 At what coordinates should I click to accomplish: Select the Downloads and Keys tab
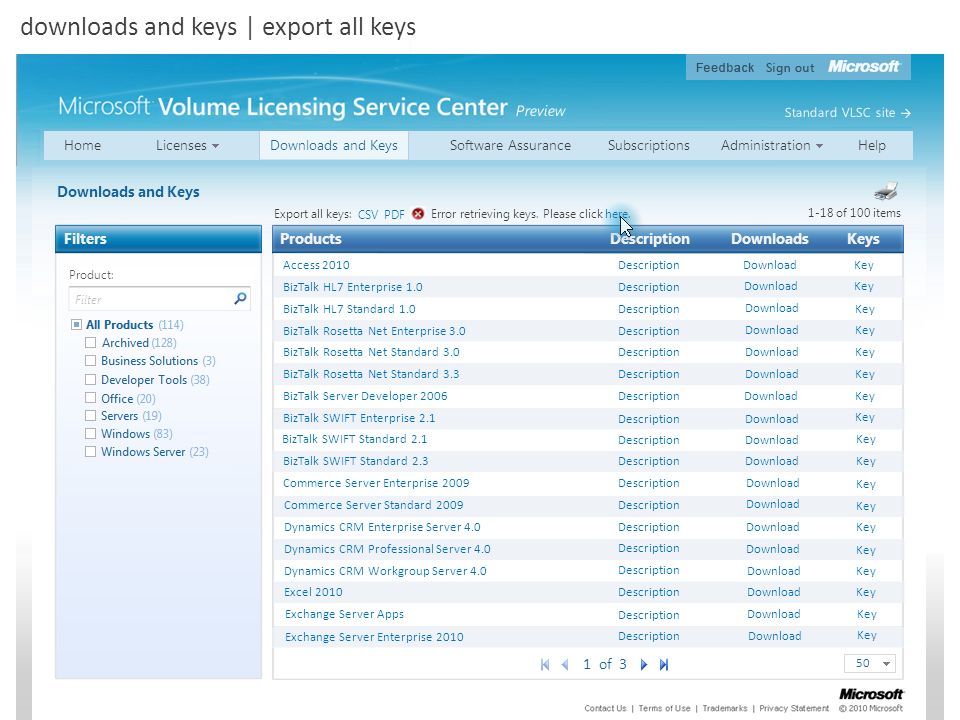coord(334,146)
